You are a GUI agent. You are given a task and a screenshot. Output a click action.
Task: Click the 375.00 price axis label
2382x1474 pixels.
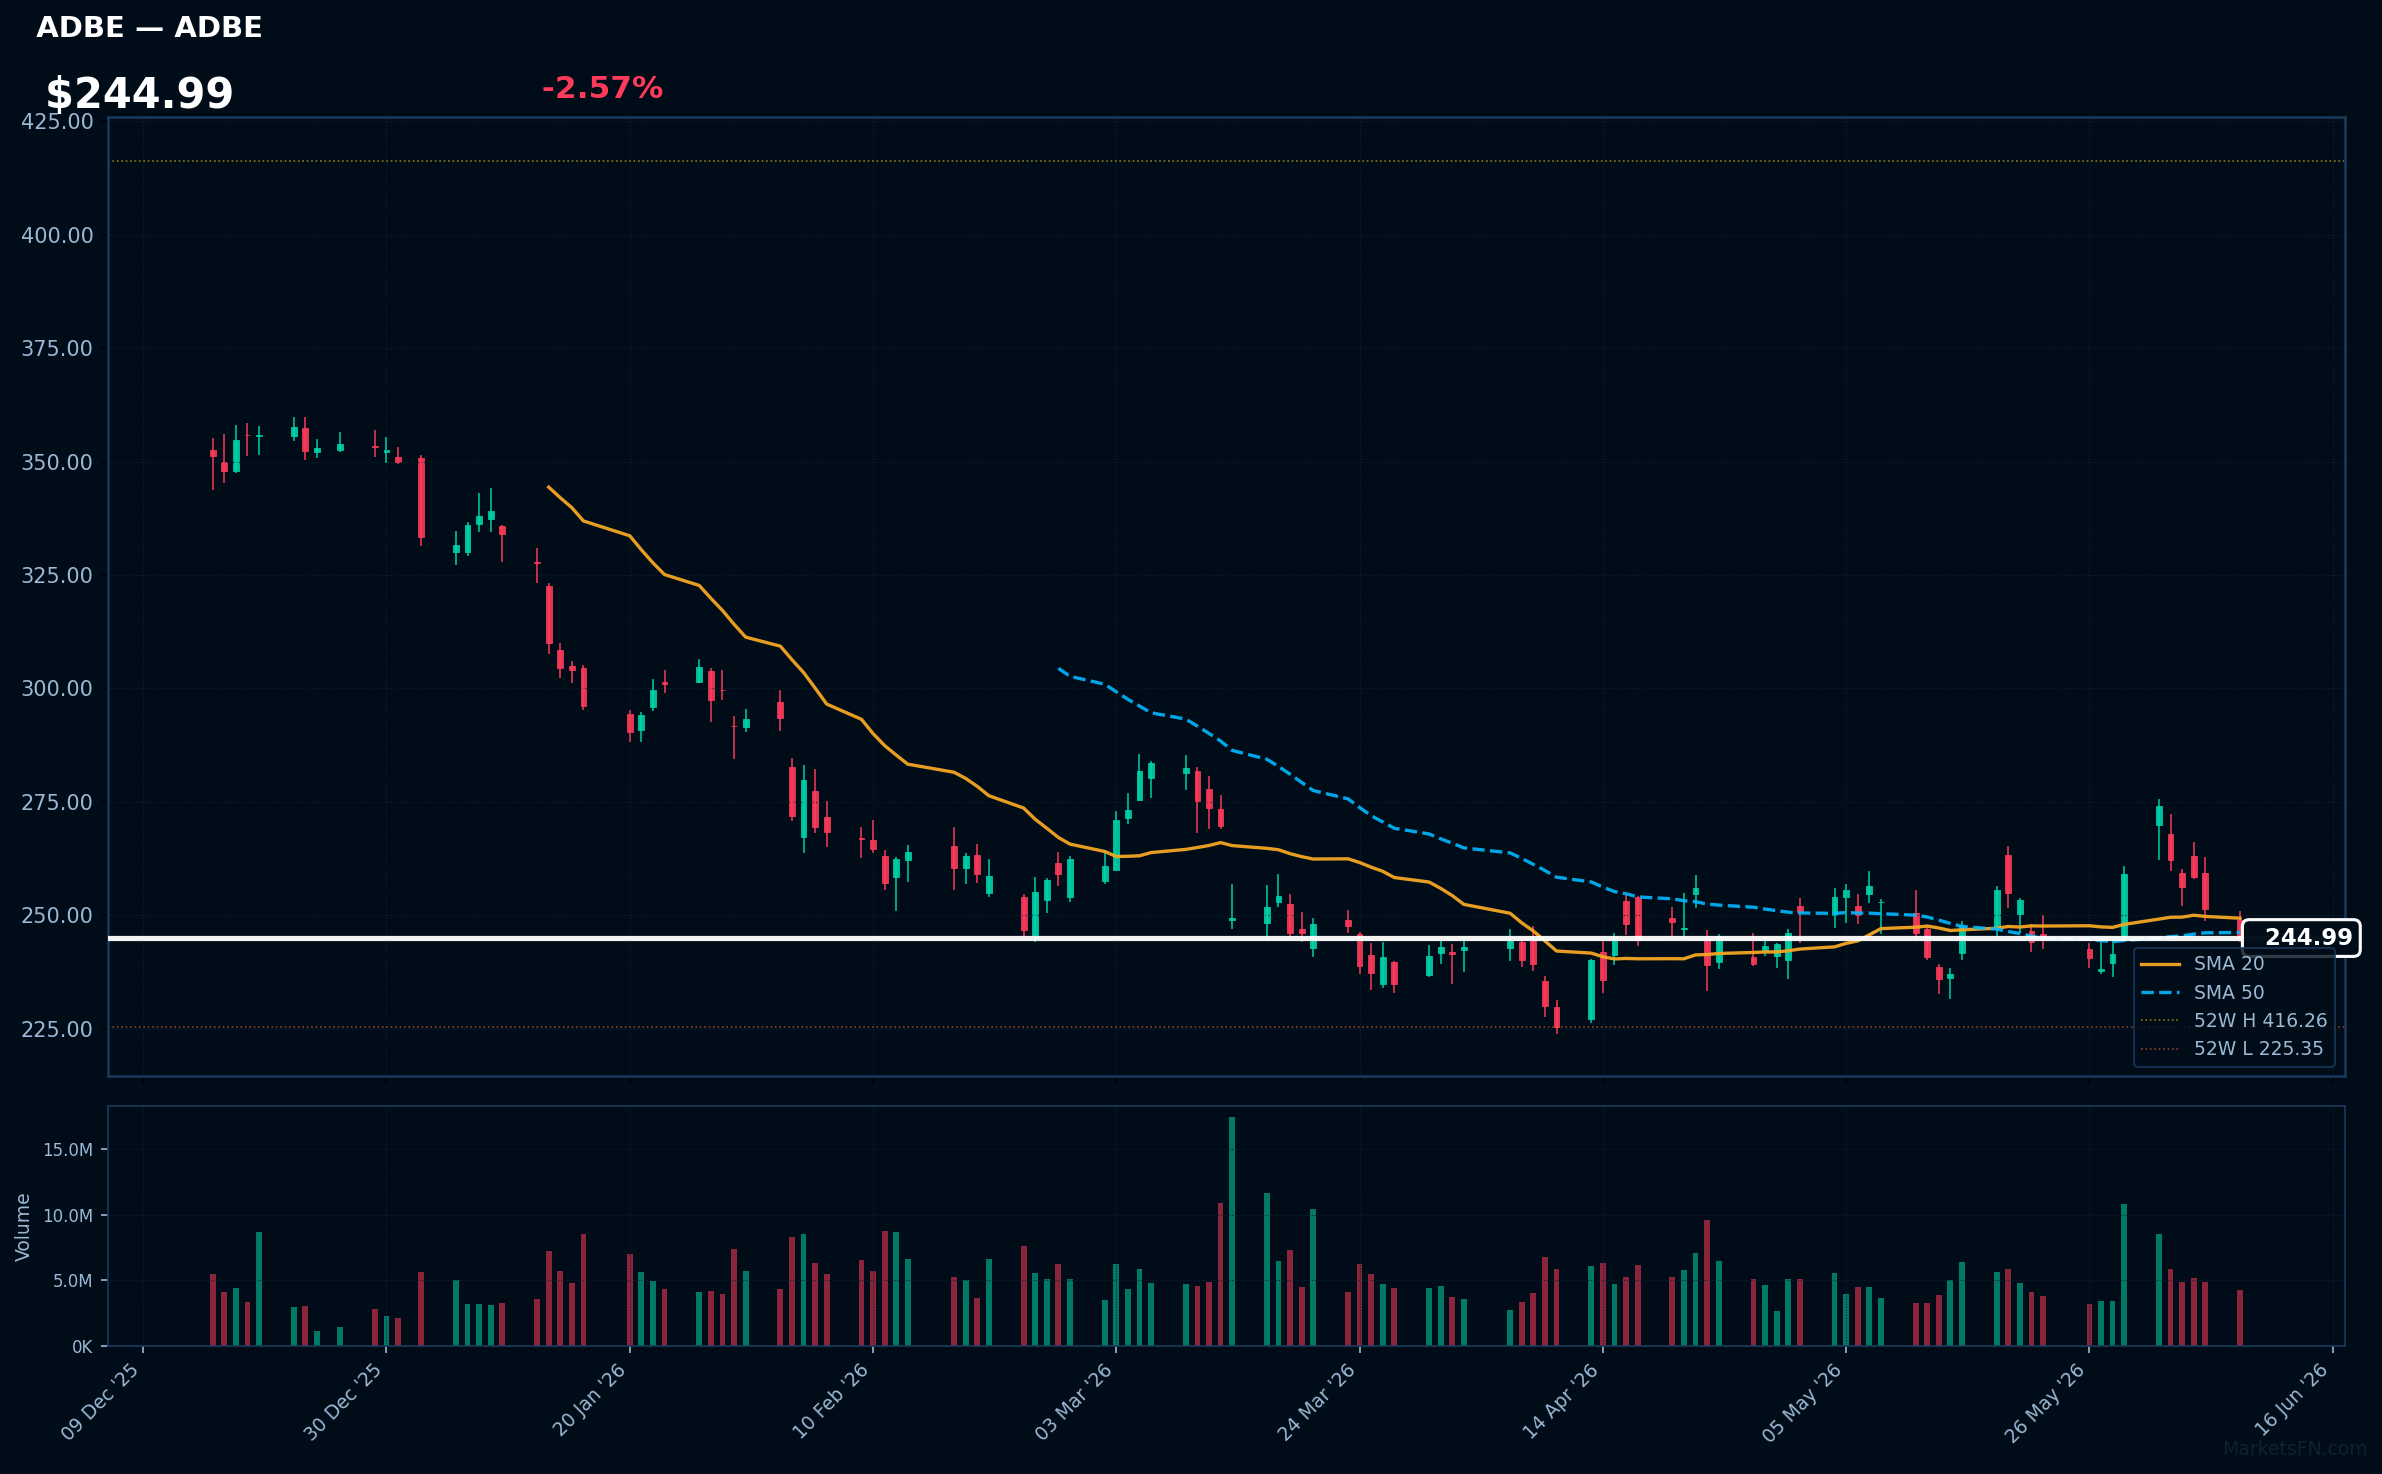57,349
